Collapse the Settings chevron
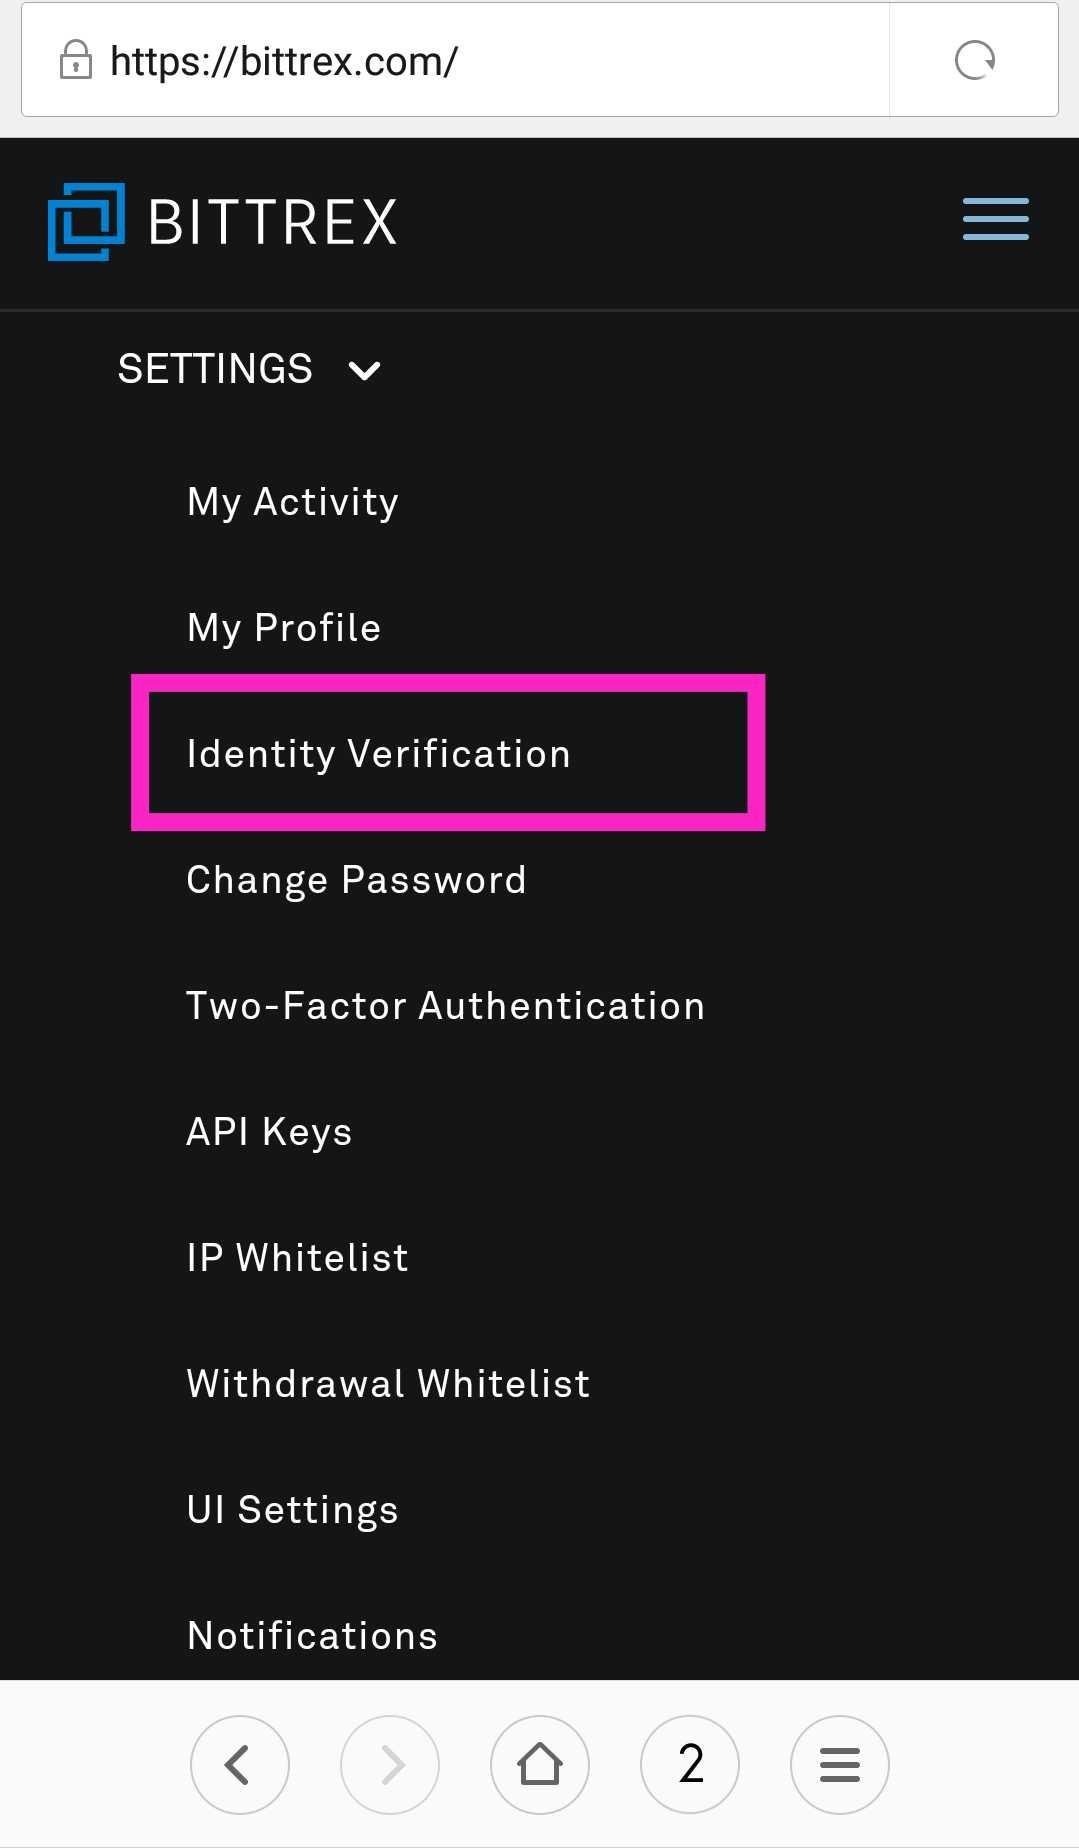Image resolution: width=1079 pixels, height=1848 pixels. click(364, 371)
